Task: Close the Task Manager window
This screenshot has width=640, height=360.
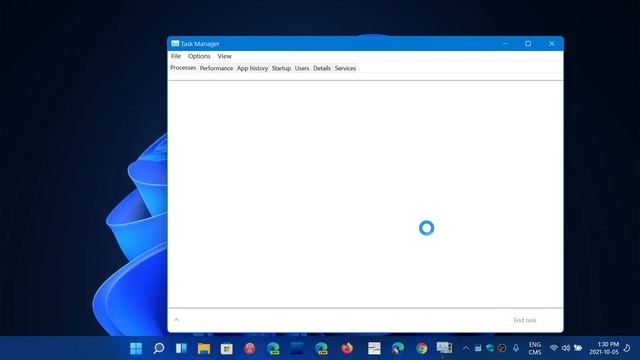Action: [552, 43]
